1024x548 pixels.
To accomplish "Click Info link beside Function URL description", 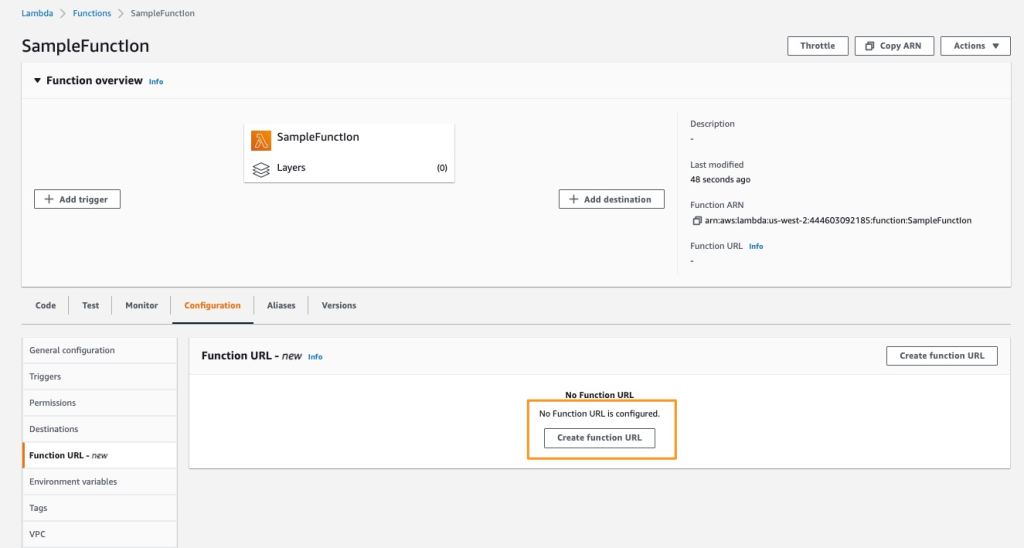I will (756, 246).
